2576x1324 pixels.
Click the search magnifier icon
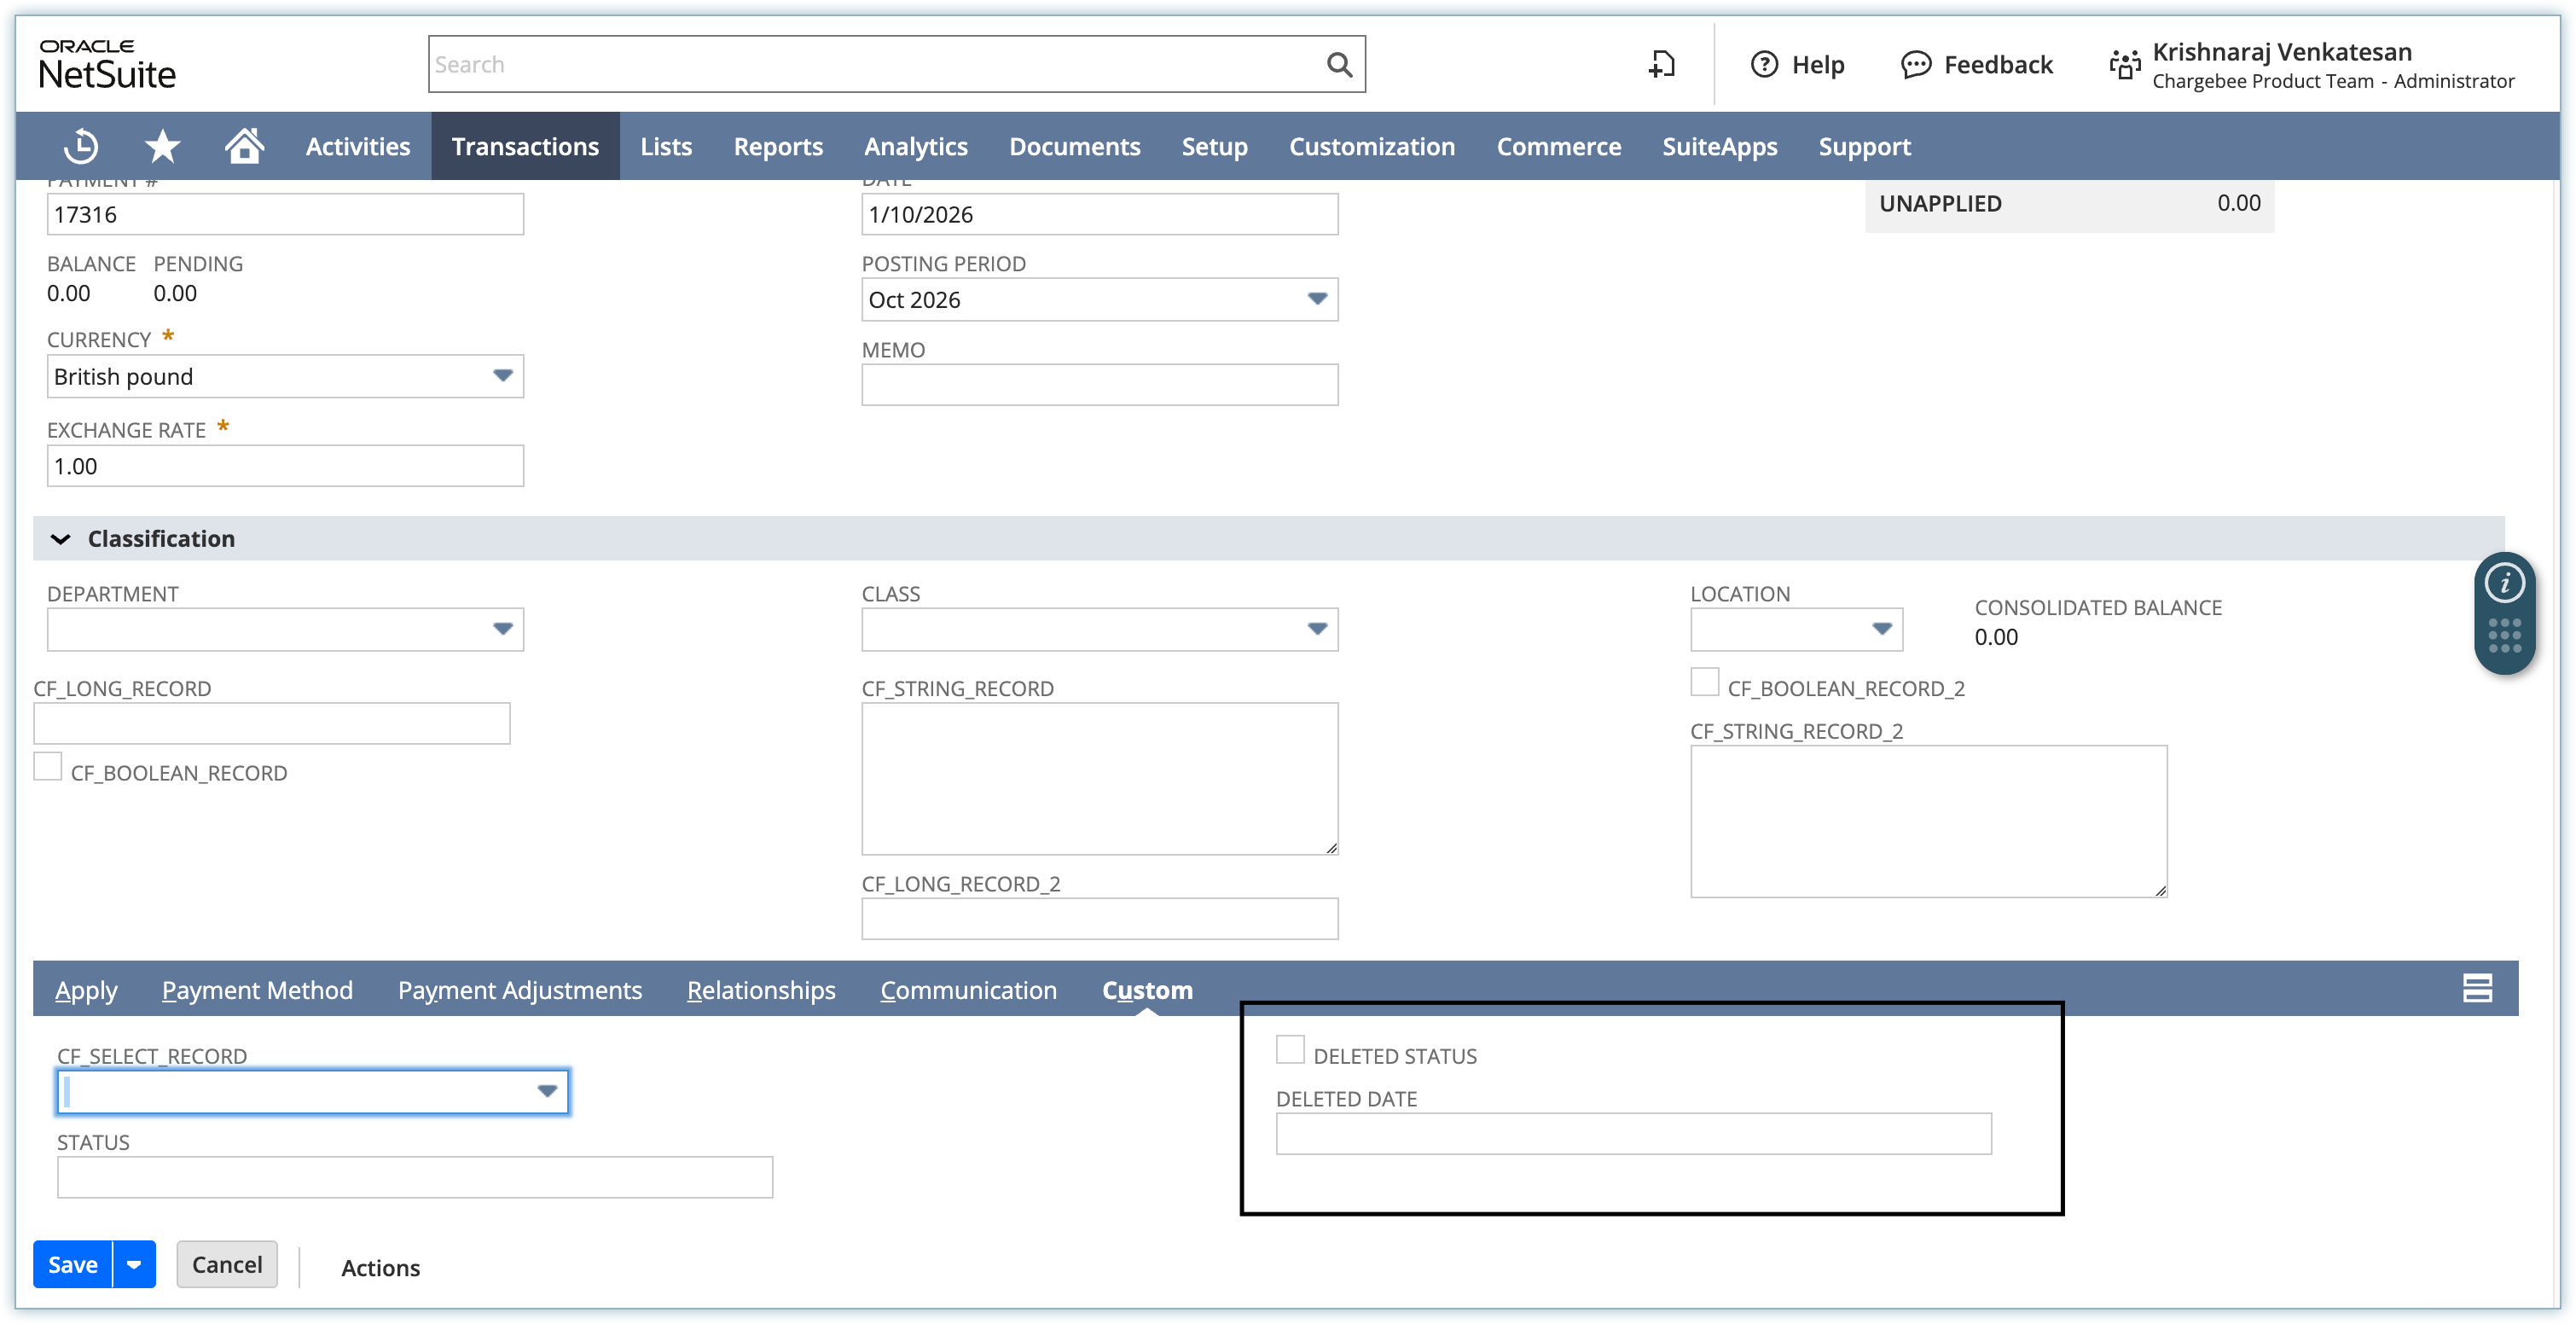1339,65
